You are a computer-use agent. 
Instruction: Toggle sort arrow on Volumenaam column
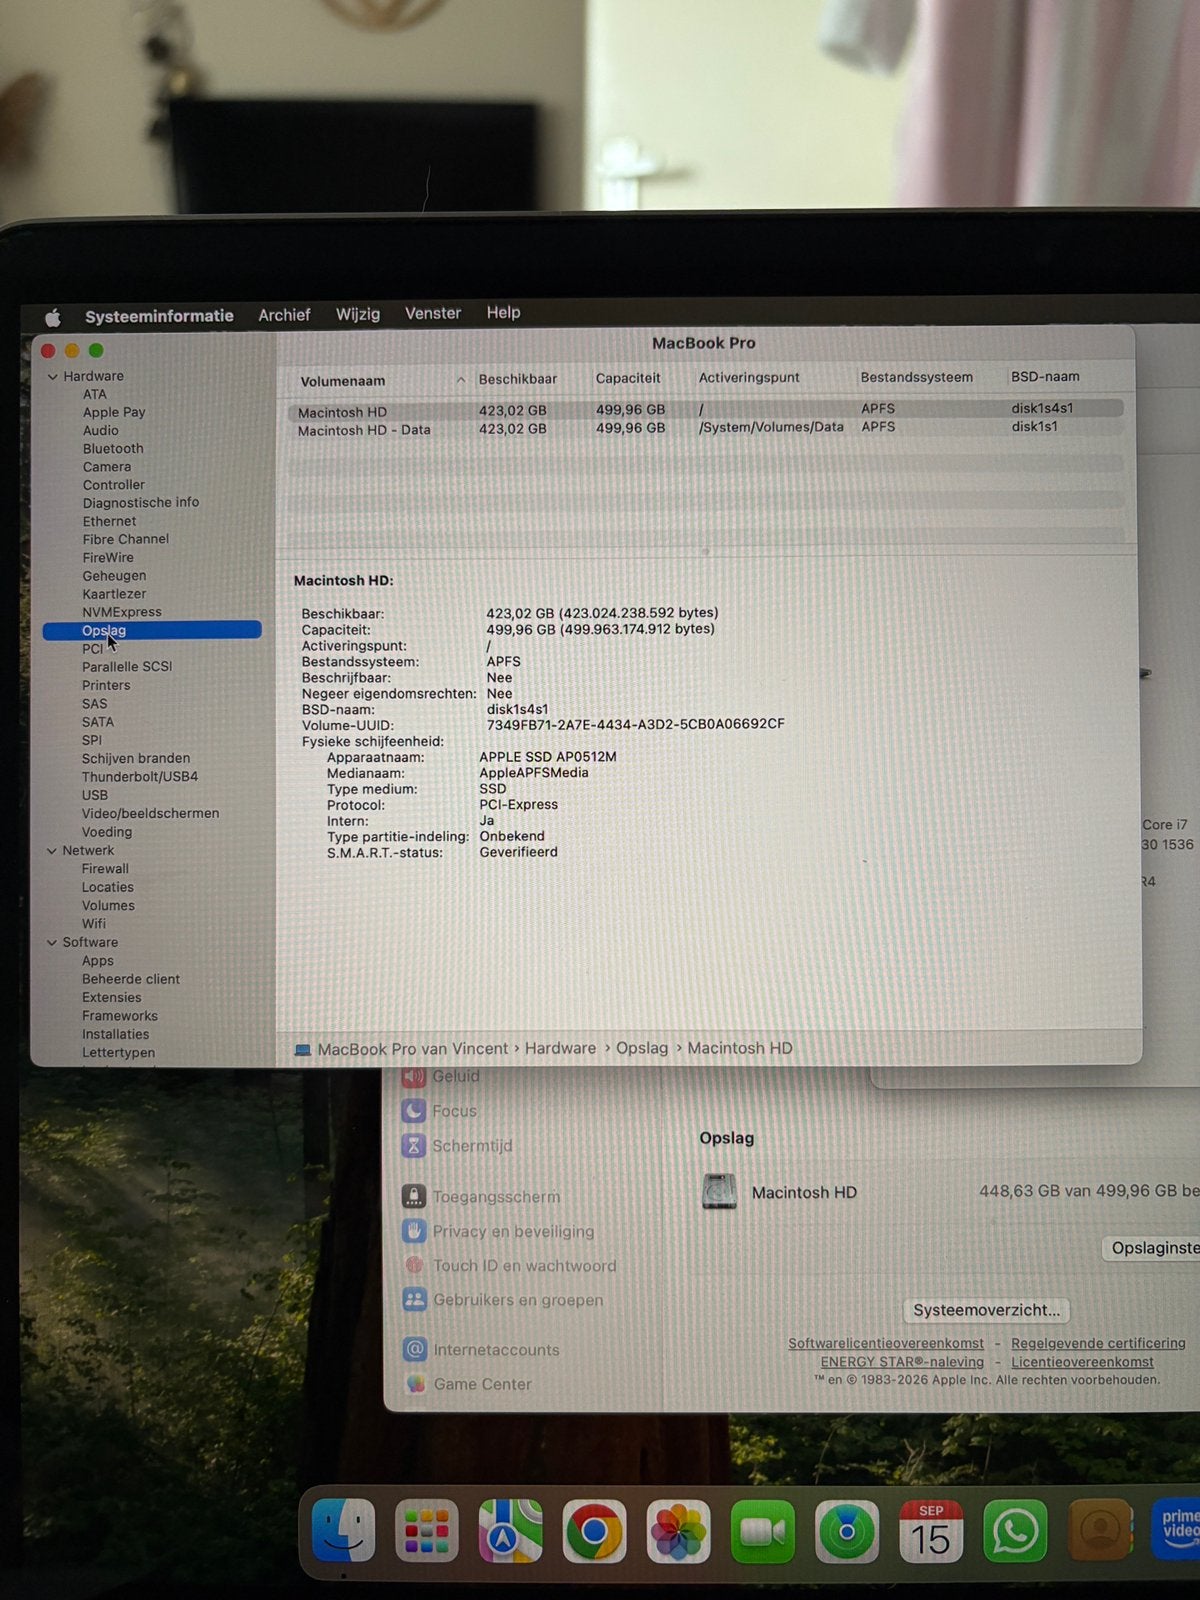point(461,380)
